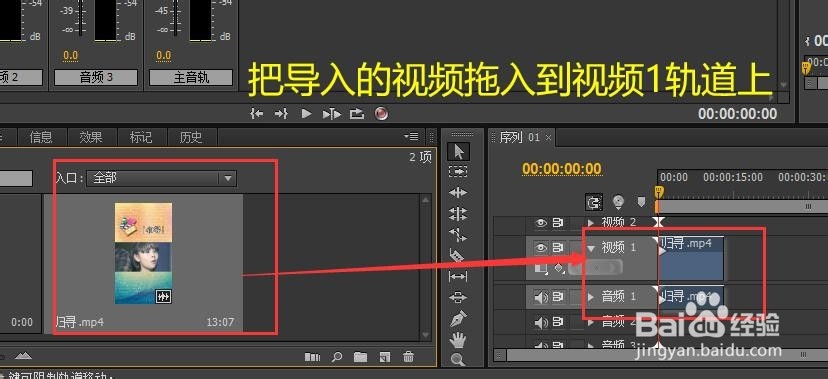Open the project panel flyout menu
Viewport: 828px width, 379px height.
click(x=411, y=137)
